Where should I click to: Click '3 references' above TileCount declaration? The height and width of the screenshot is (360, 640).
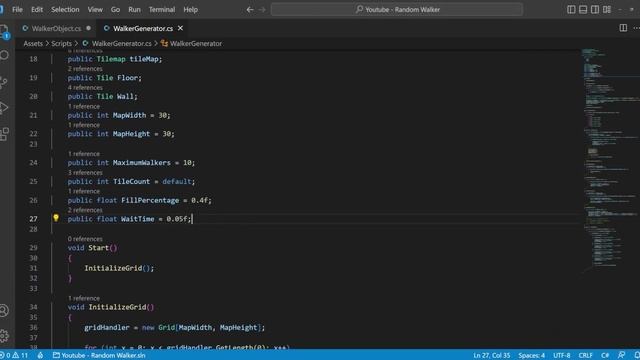[85, 173]
